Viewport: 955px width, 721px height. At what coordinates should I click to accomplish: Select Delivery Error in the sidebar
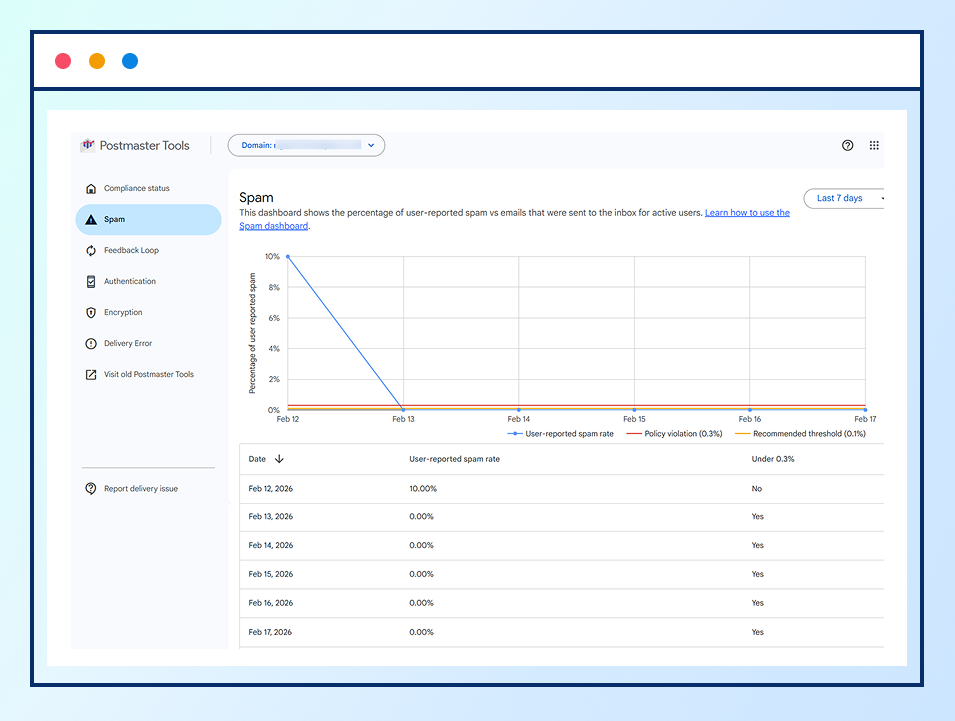tap(127, 343)
